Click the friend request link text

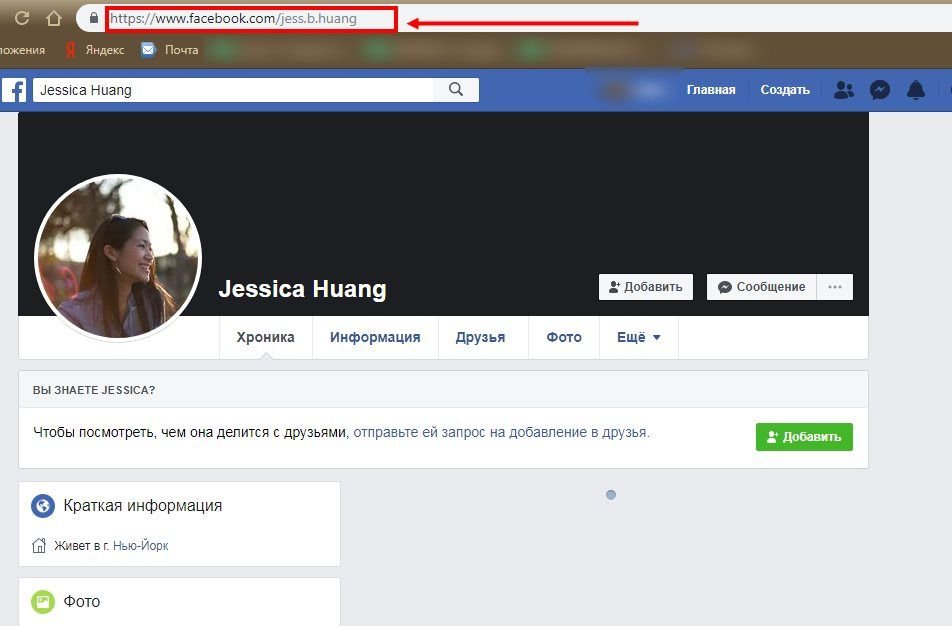coord(502,432)
